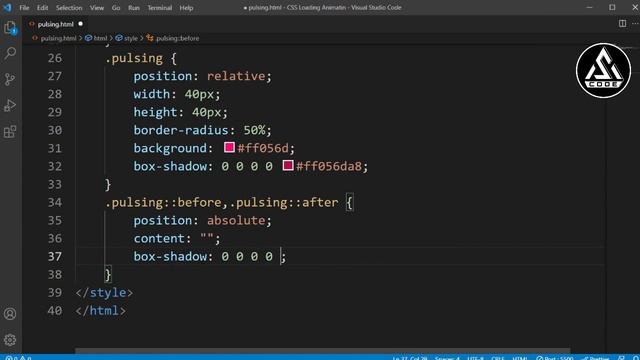Click the .pulsing::before breadcrumb item
Viewport: 640px width, 360px height.
point(173,38)
